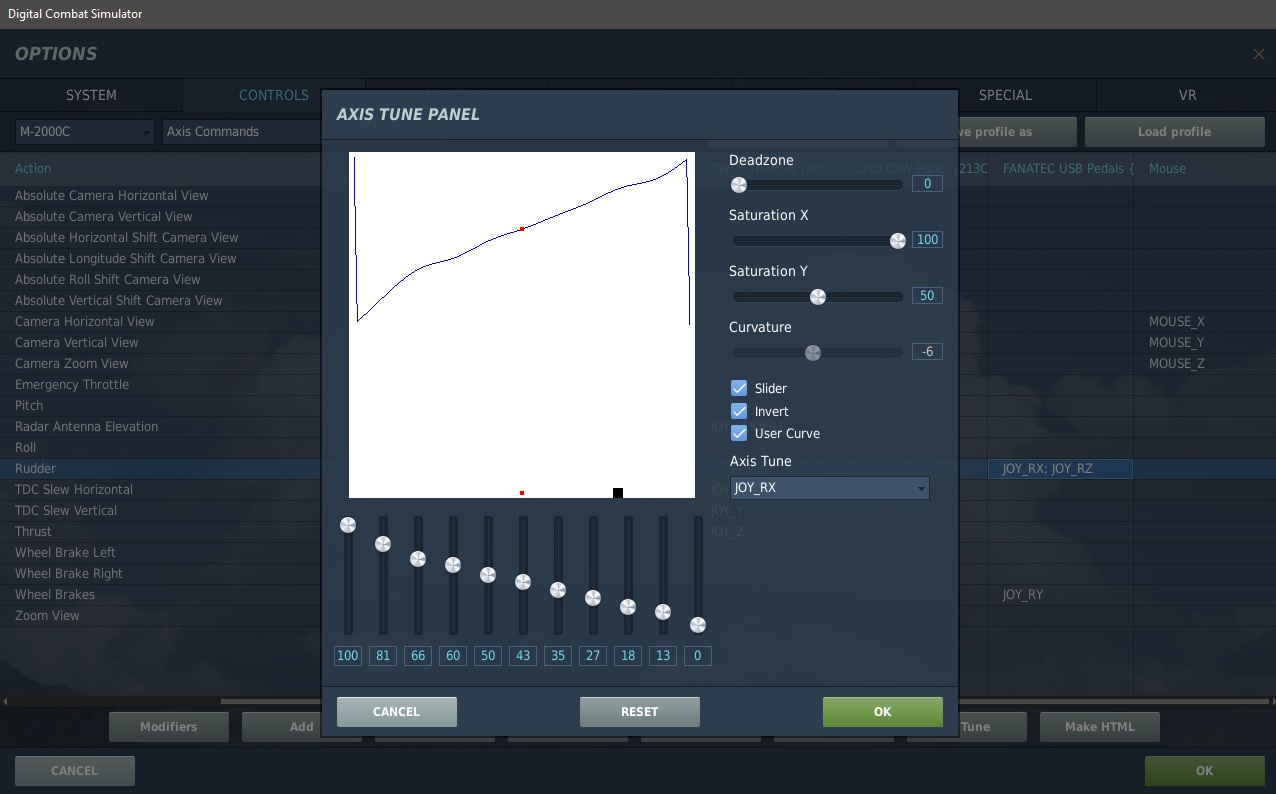
Task: Click the MOUSE_Z binding cell
Action: click(x=1204, y=363)
